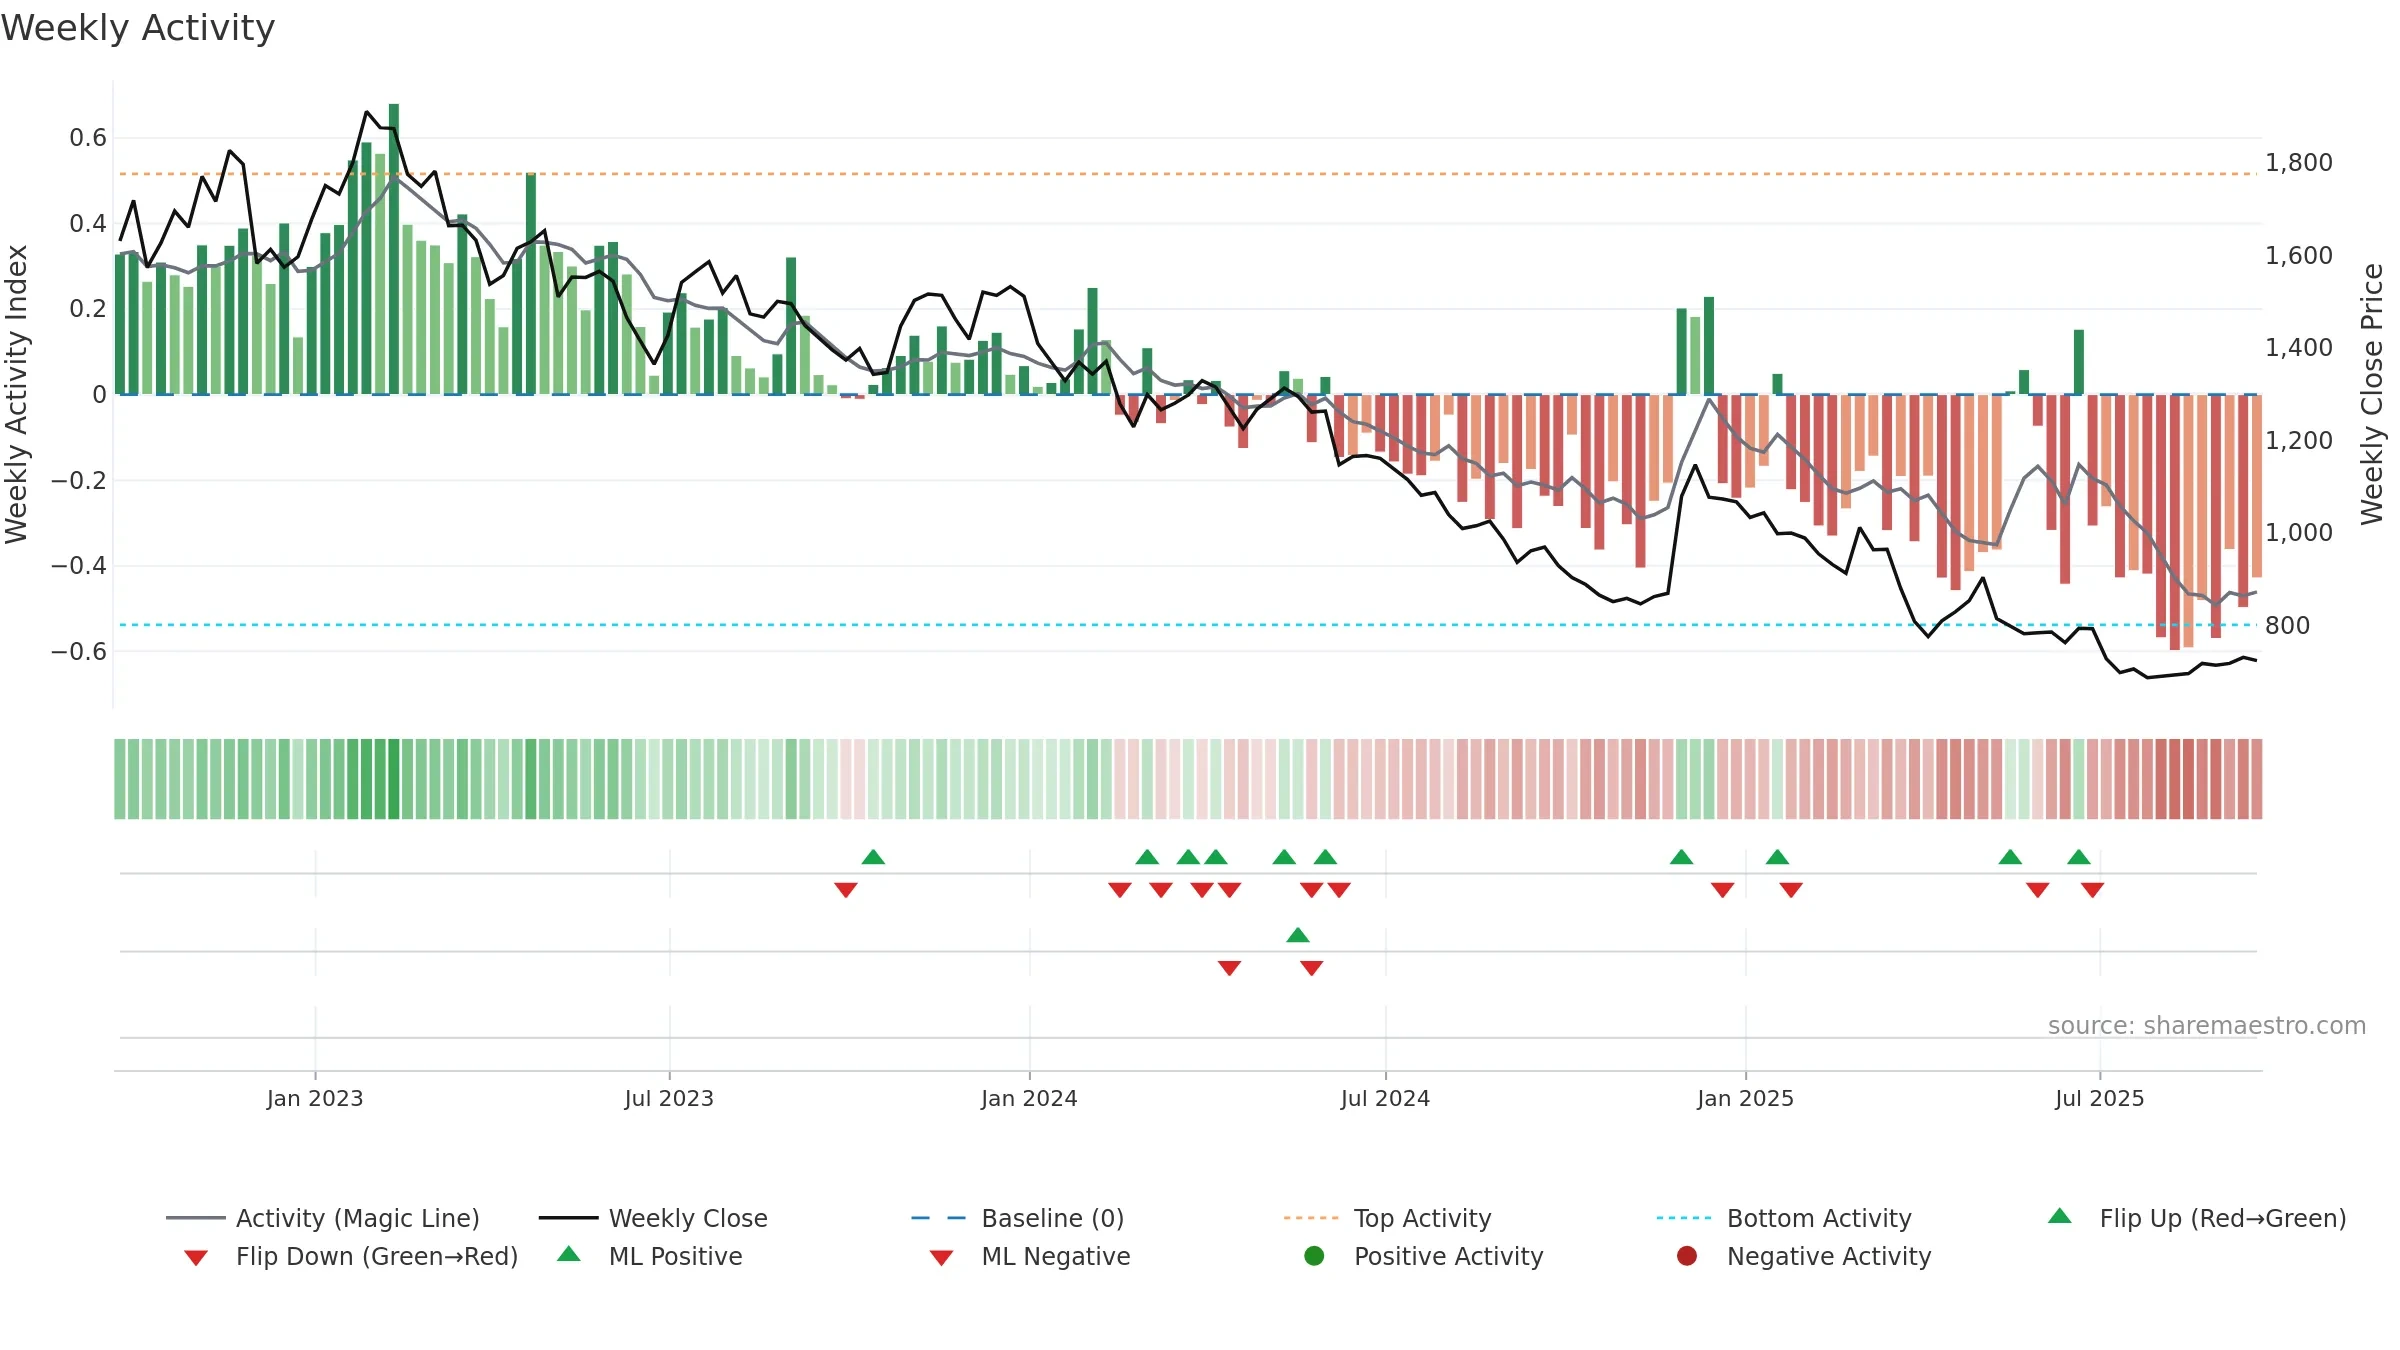
Task: Click the Jan 2025 x-axis label
Action: tap(1745, 1098)
